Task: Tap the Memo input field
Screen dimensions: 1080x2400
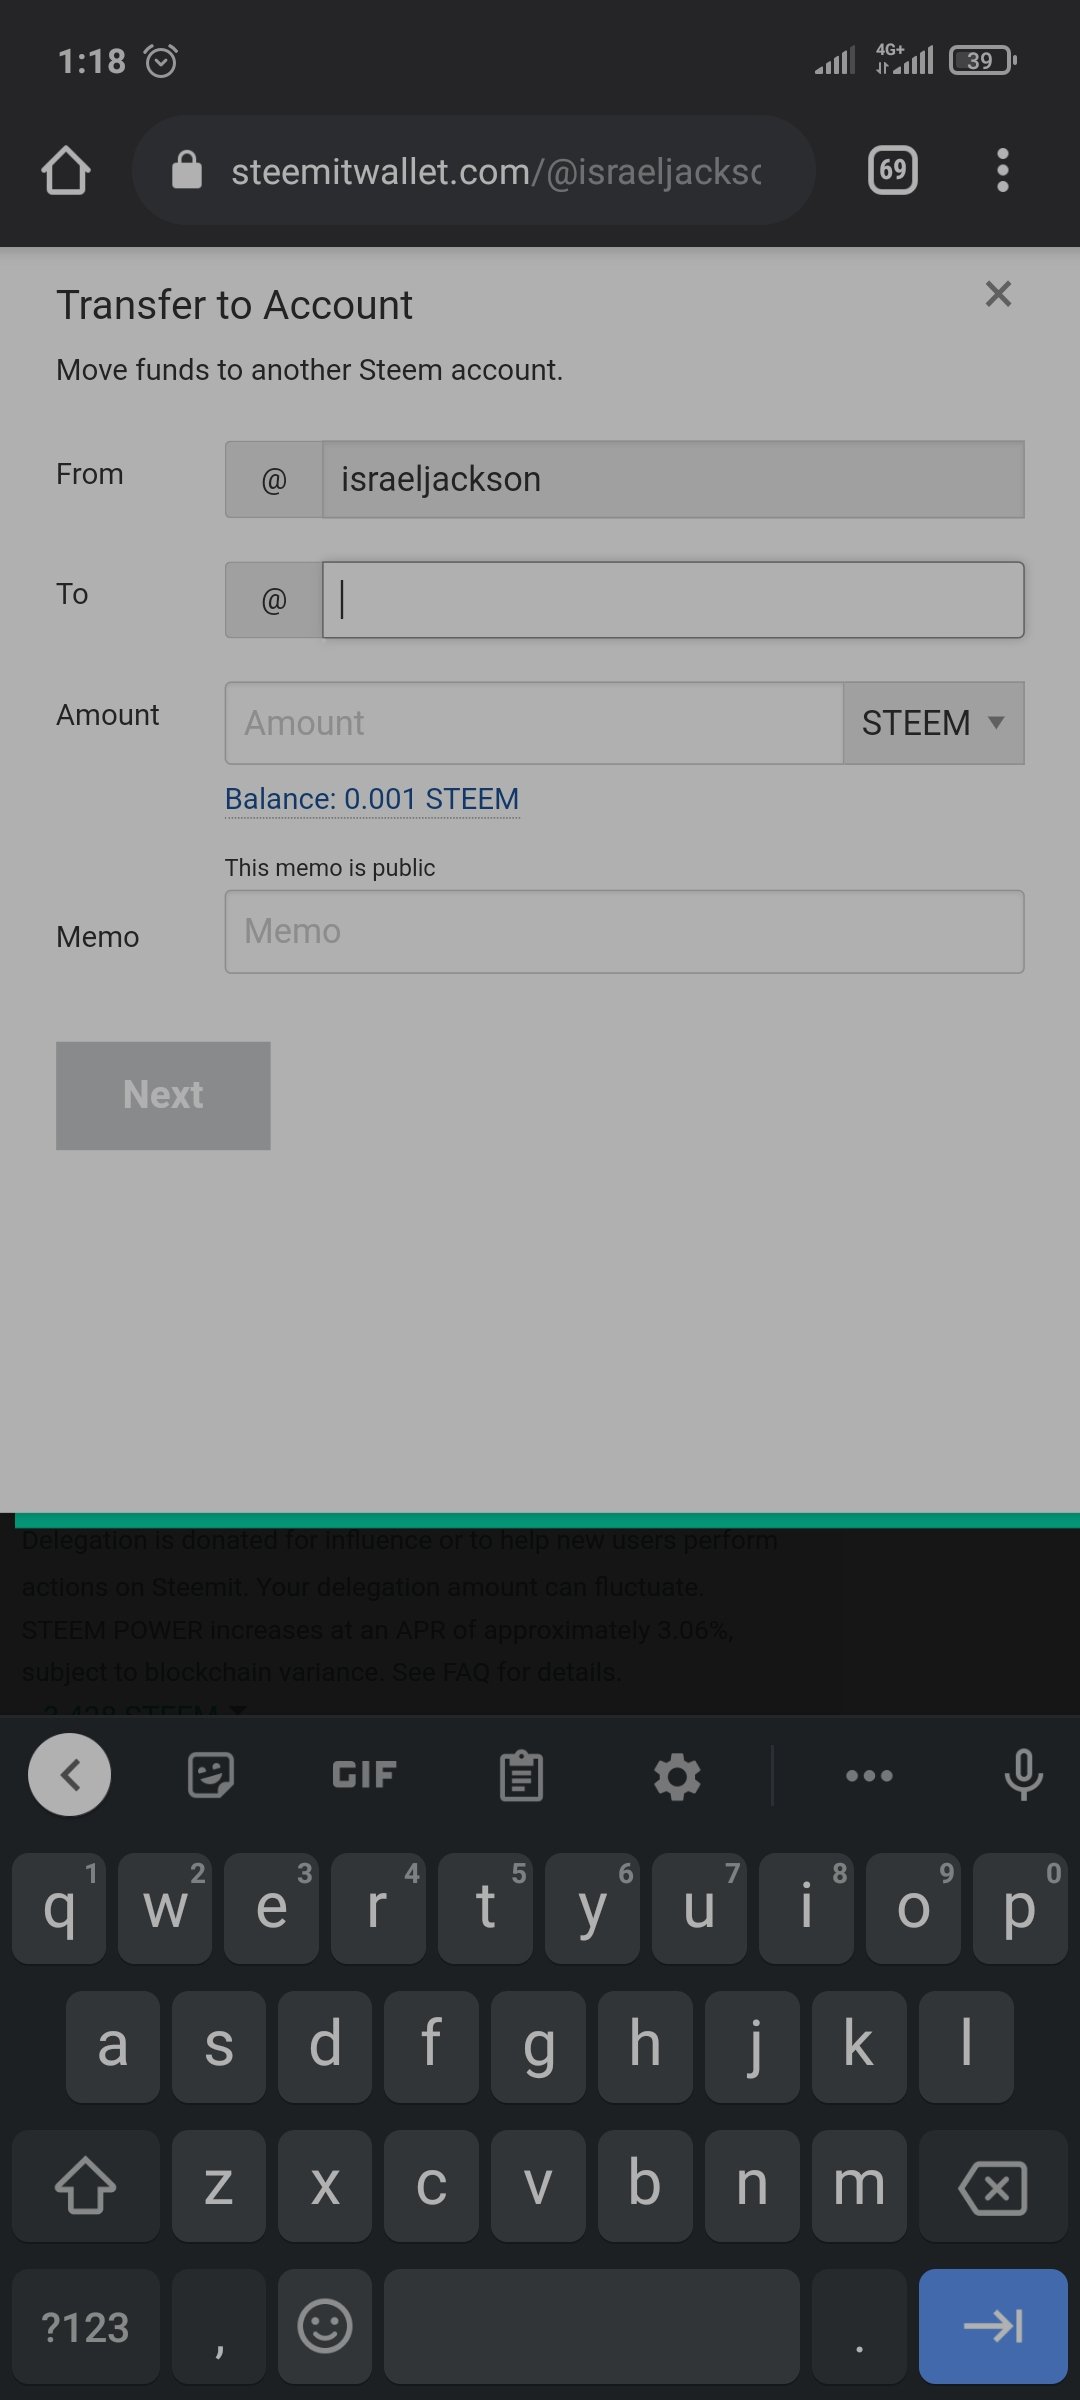Action: tap(624, 932)
